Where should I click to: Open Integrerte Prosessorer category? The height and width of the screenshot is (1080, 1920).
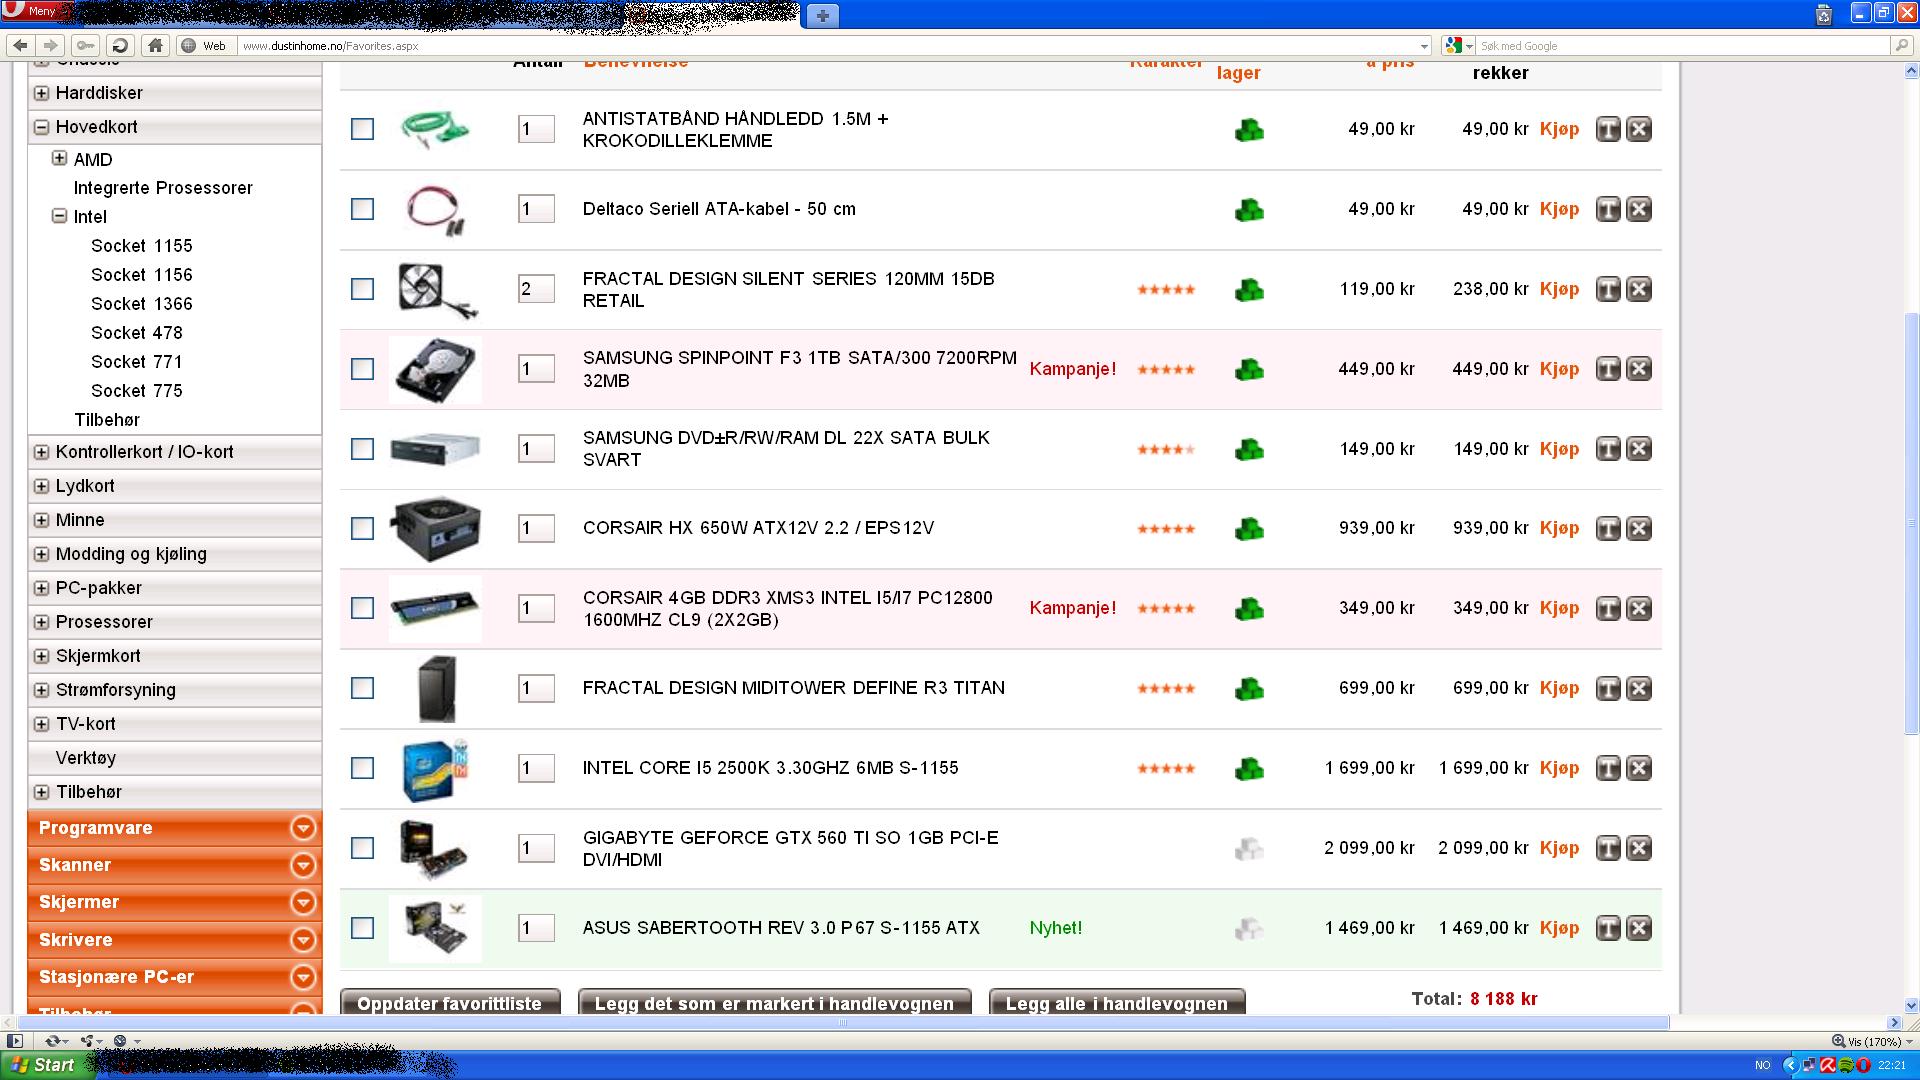click(x=163, y=188)
